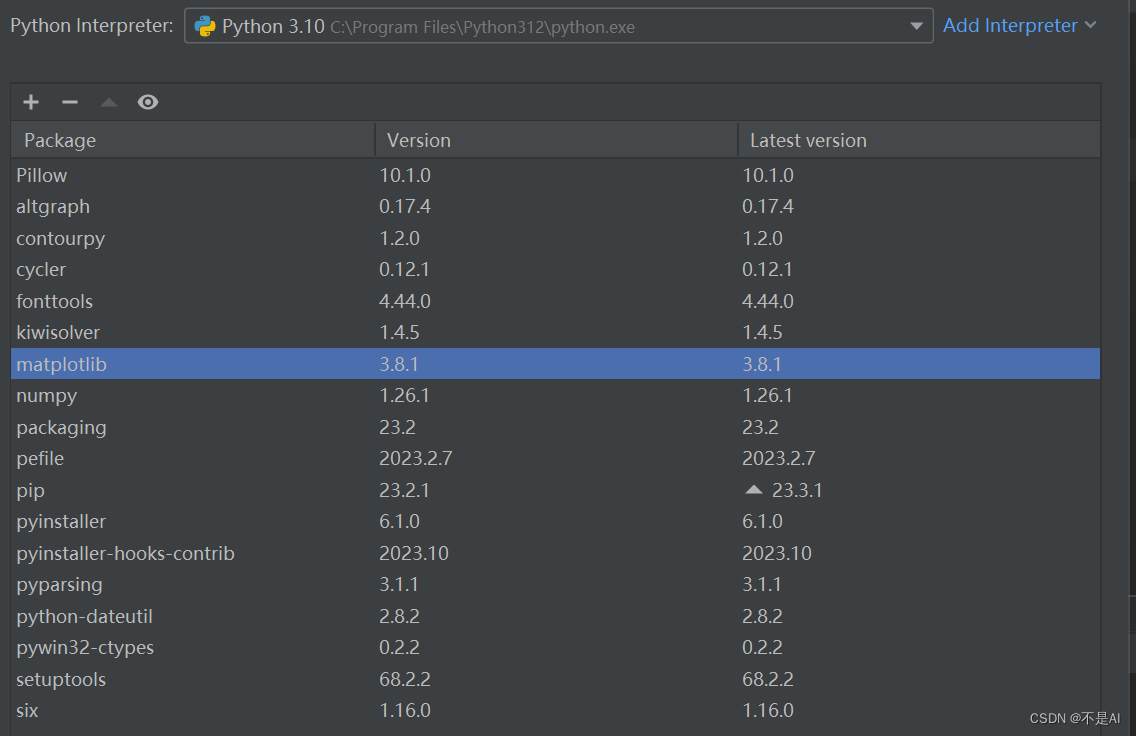Image resolution: width=1136 pixels, height=736 pixels.
Task: Select the numpy package row
Action: (46, 395)
